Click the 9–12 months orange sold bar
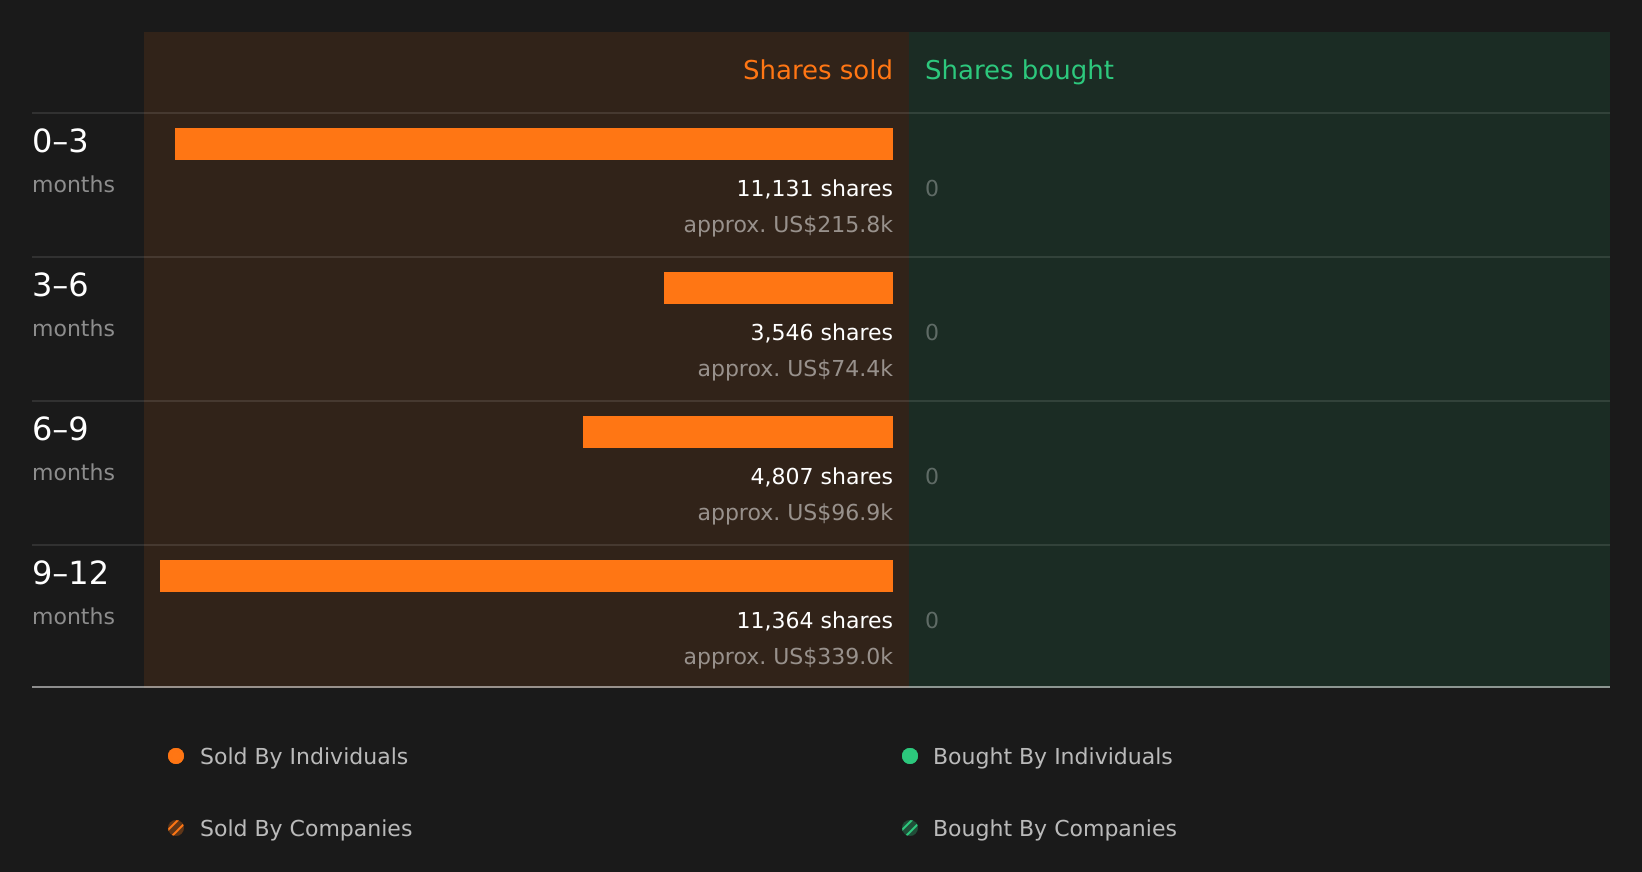Viewport: 1642px width, 872px height. click(x=526, y=576)
